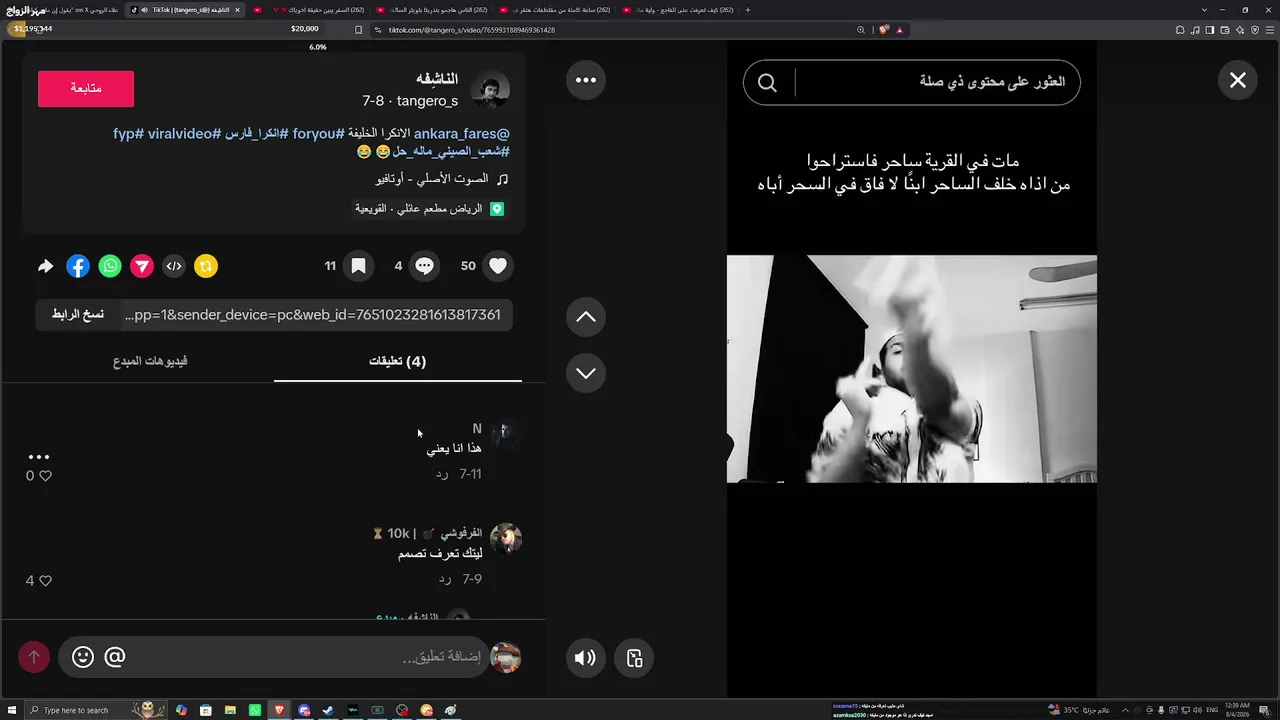Send to friends with the red arrow icon
The height and width of the screenshot is (720, 1280).
pos(142,266)
